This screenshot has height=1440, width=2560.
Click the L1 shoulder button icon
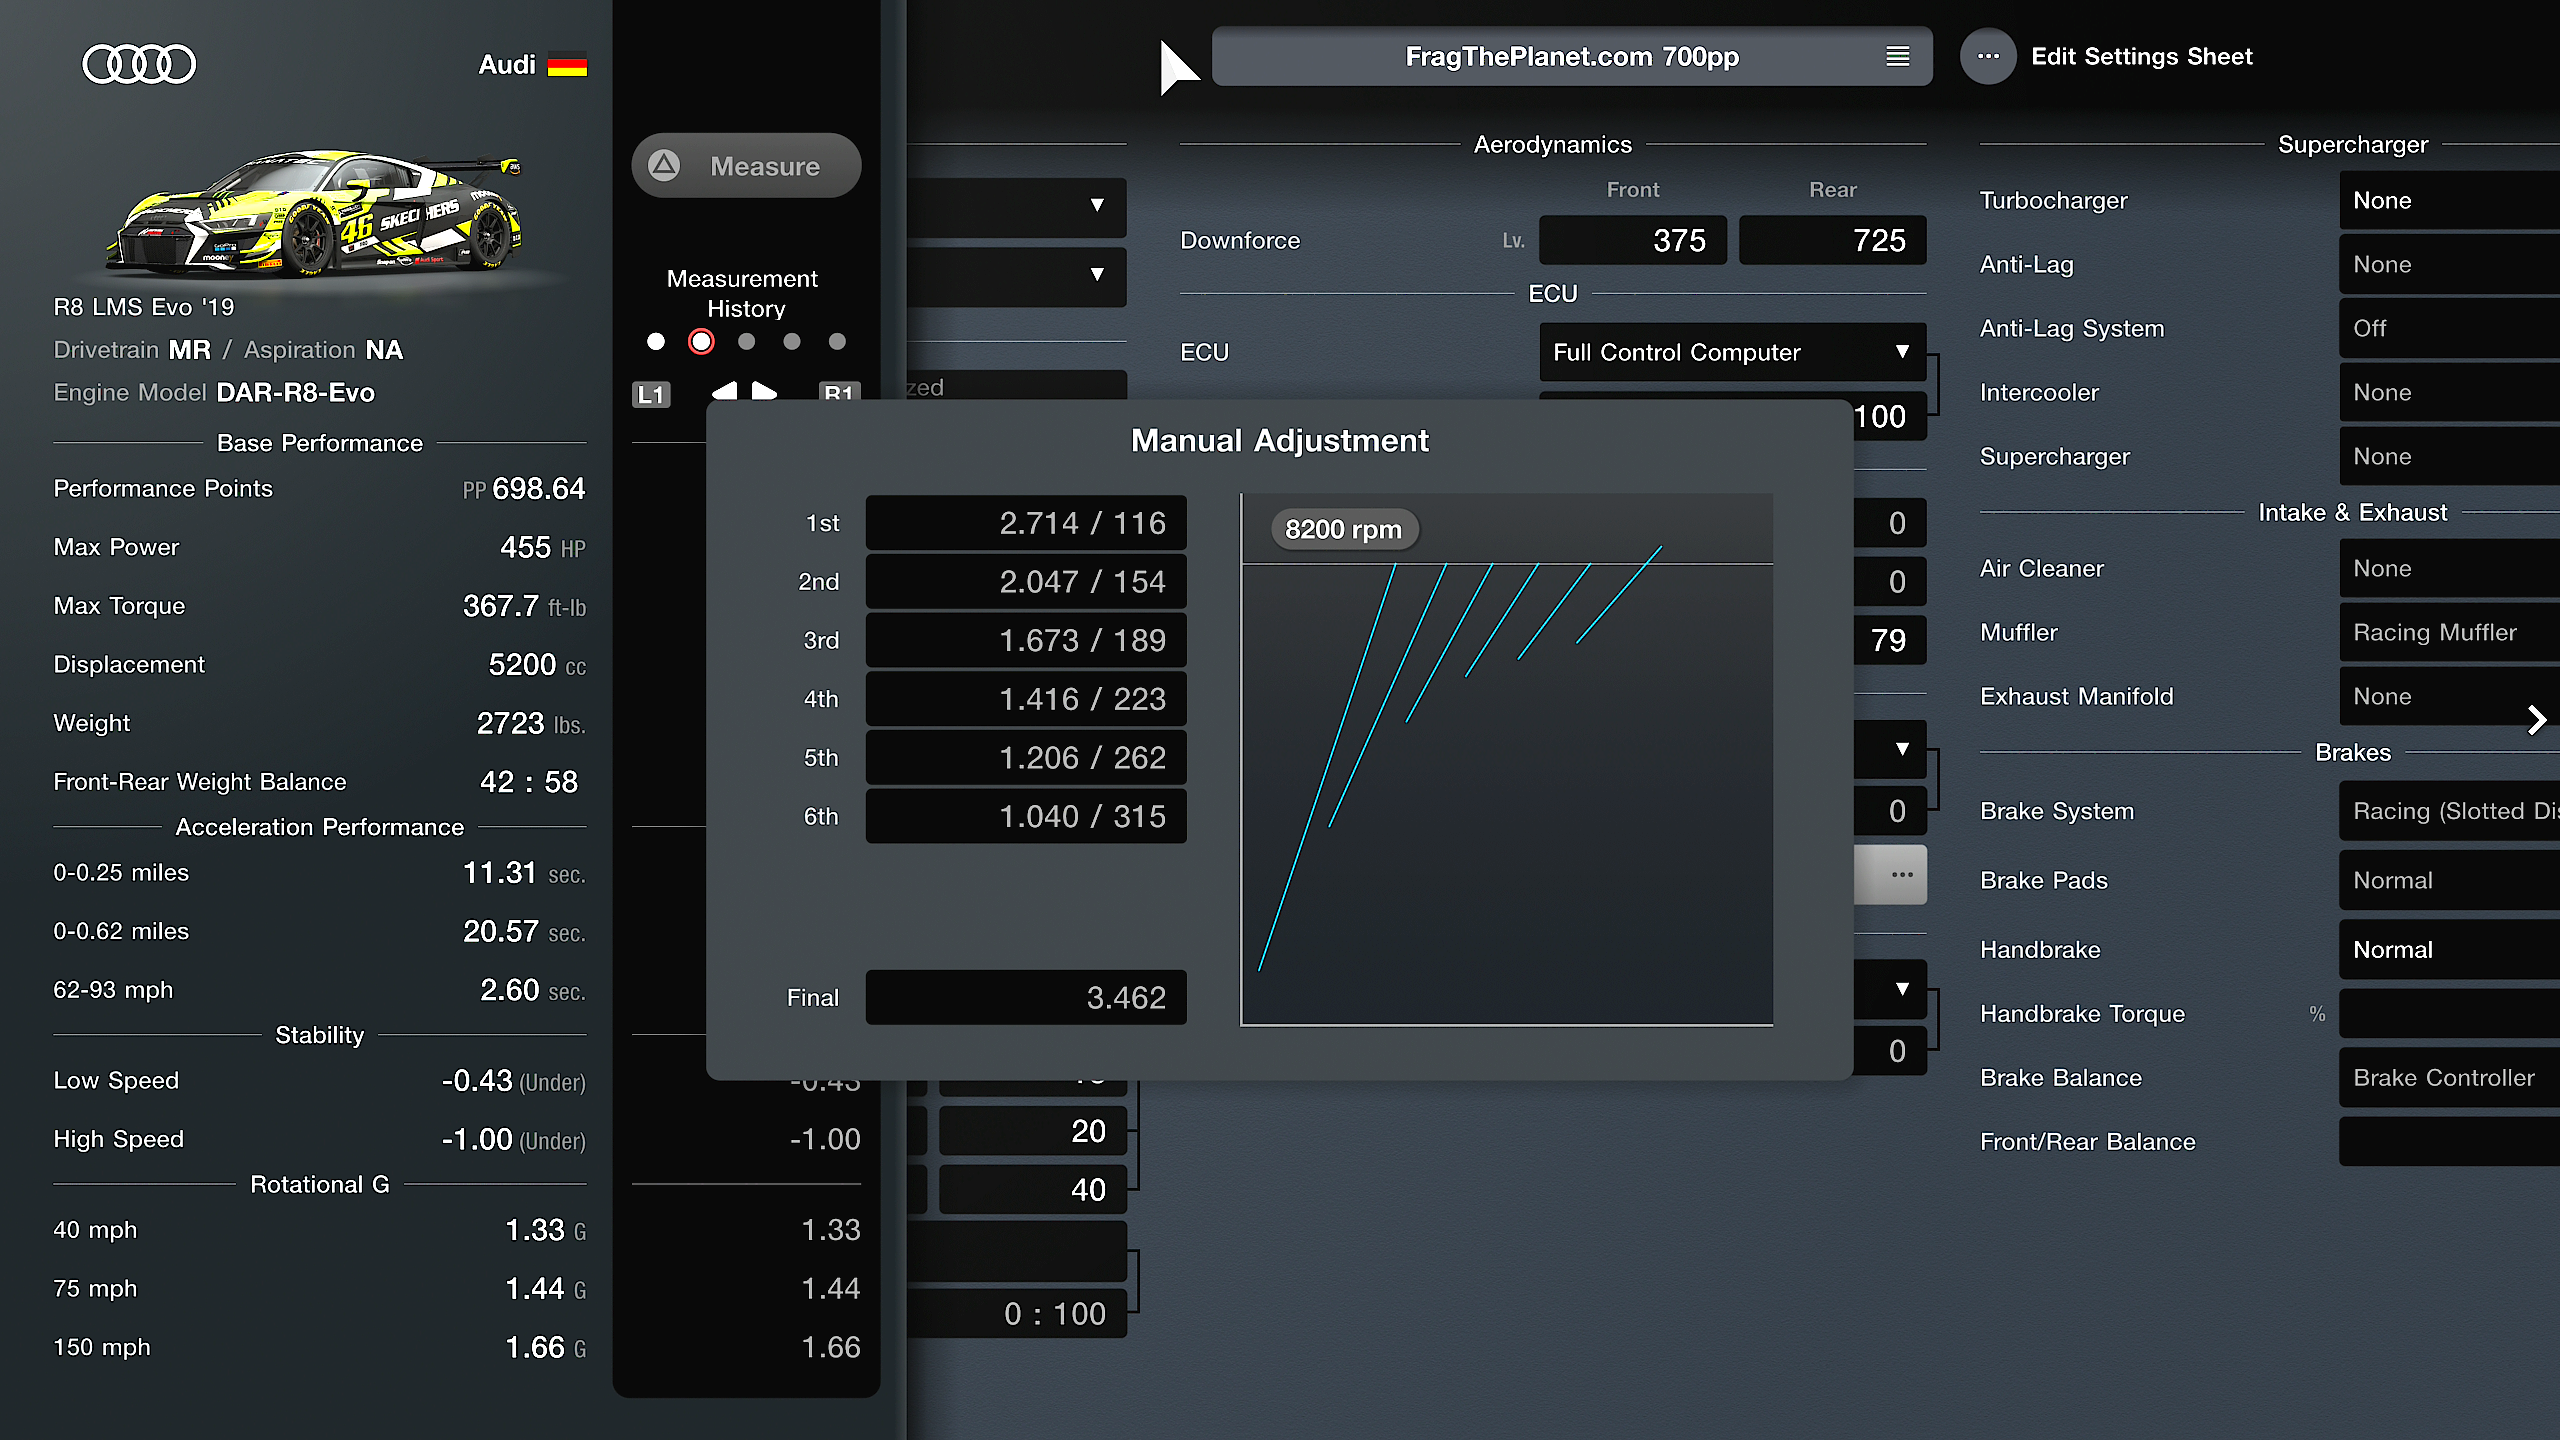coord(651,394)
